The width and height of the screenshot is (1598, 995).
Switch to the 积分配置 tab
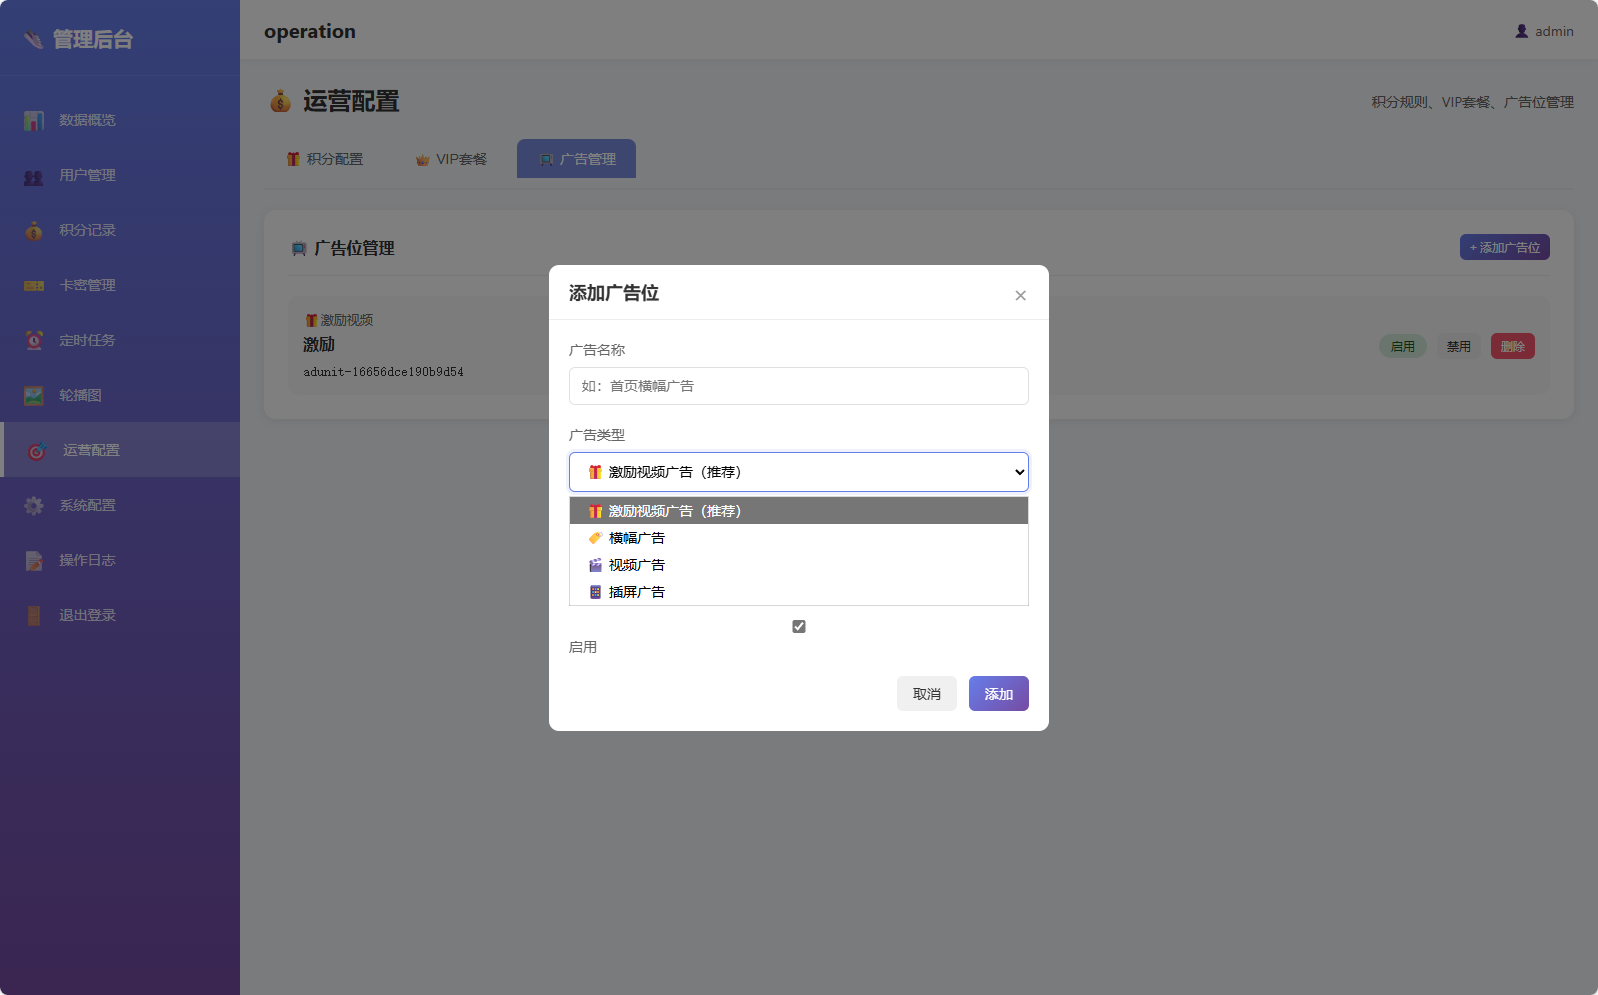[325, 160]
